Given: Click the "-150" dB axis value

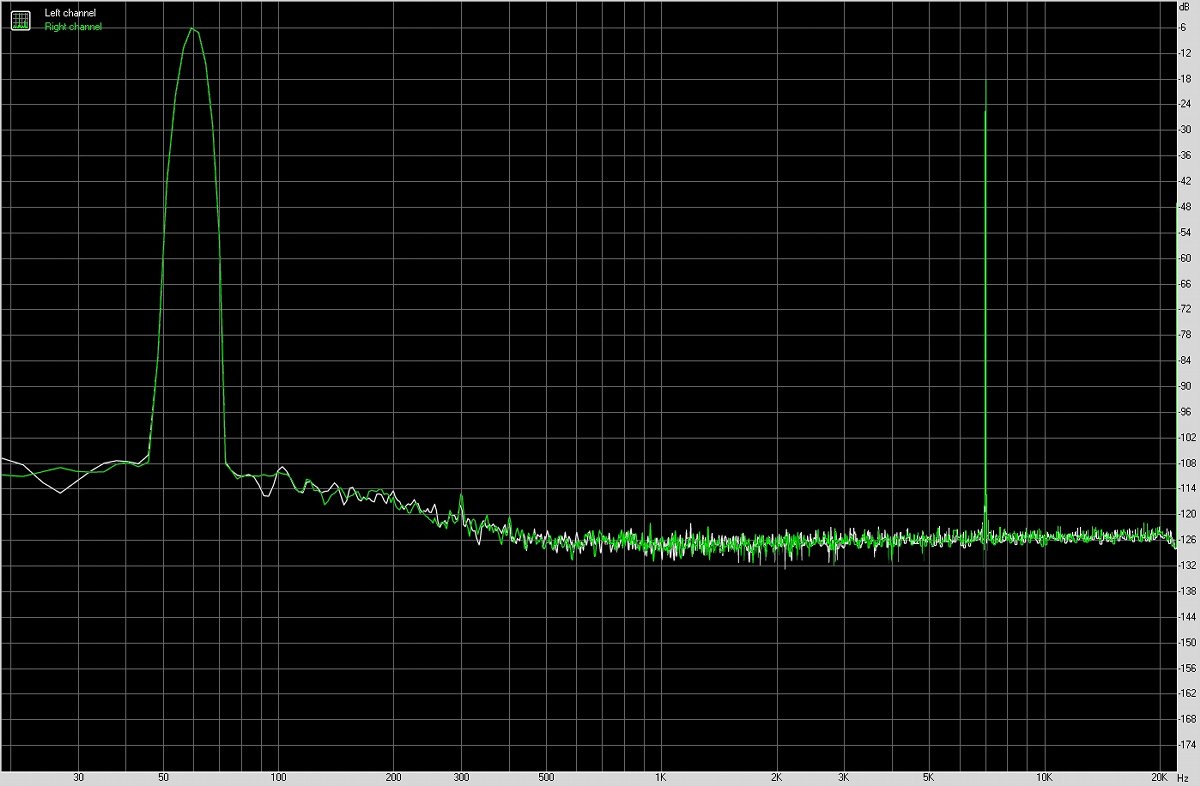Looking at the screenshot, I should (1187, 642).
